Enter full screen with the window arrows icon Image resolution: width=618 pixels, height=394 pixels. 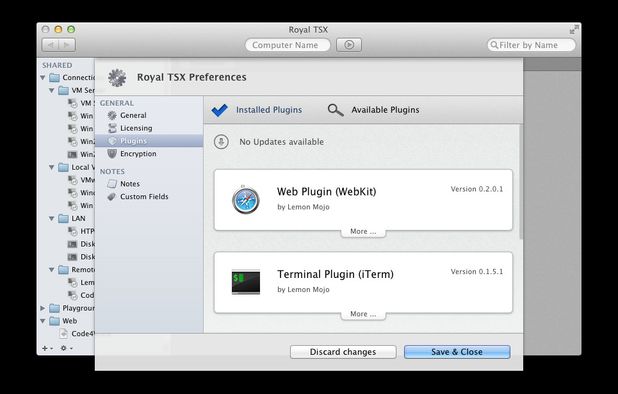574,30
